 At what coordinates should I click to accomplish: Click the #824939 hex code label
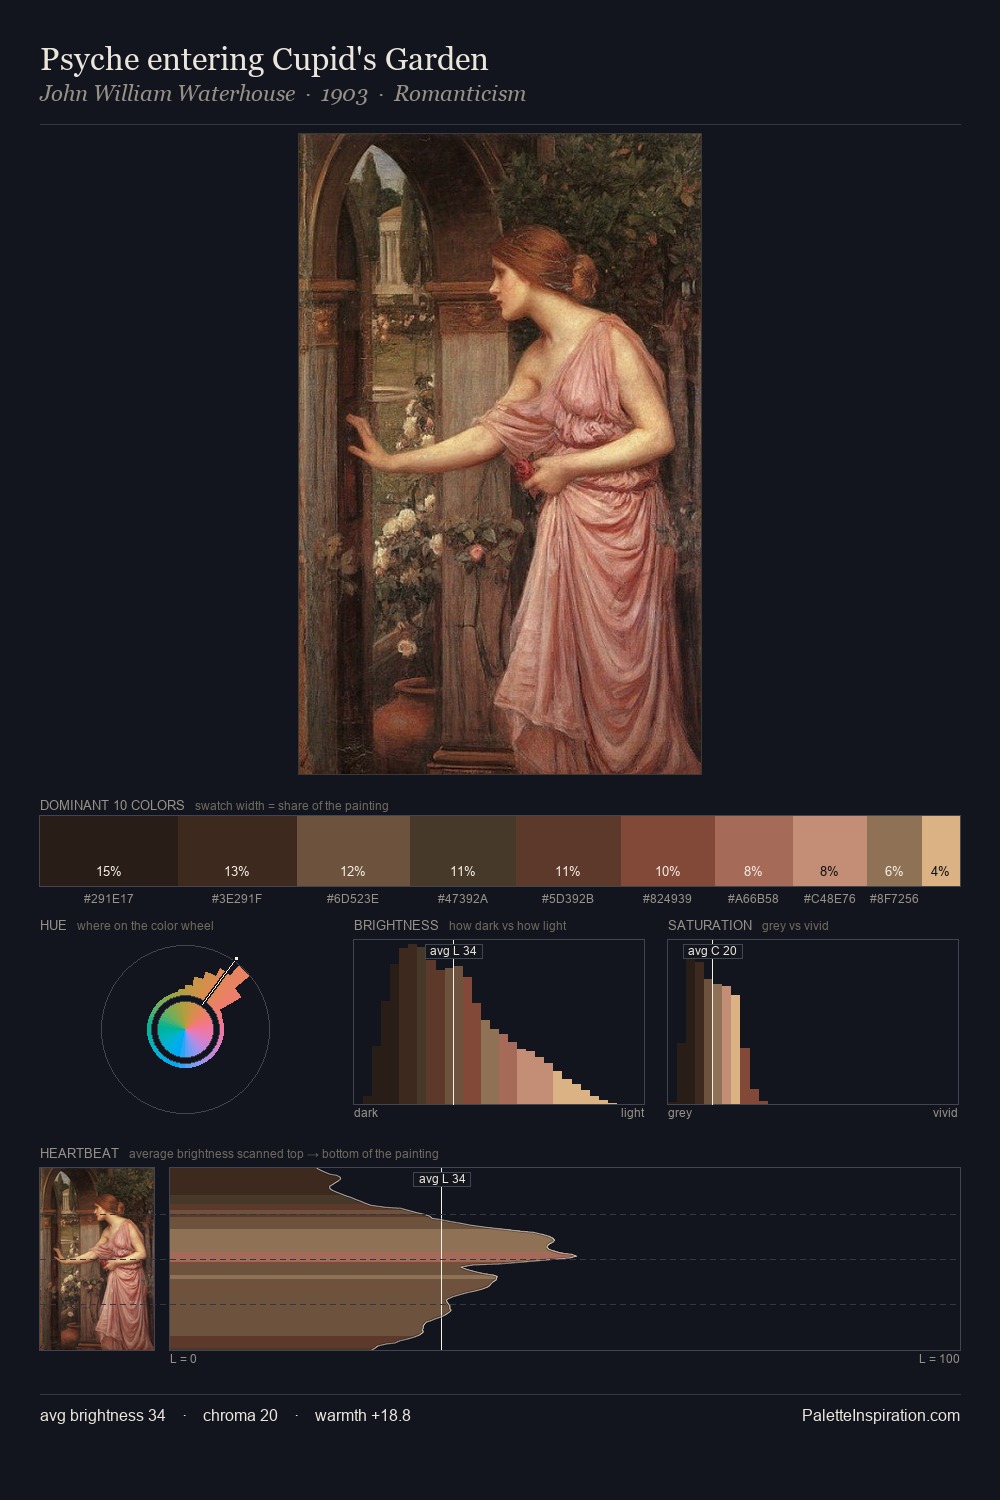[x=668, y=899]
